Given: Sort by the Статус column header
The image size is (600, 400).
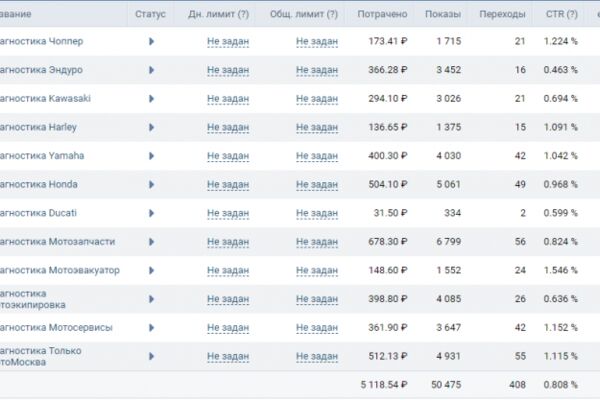Looking at the screenshot, I should pos(150,14).
